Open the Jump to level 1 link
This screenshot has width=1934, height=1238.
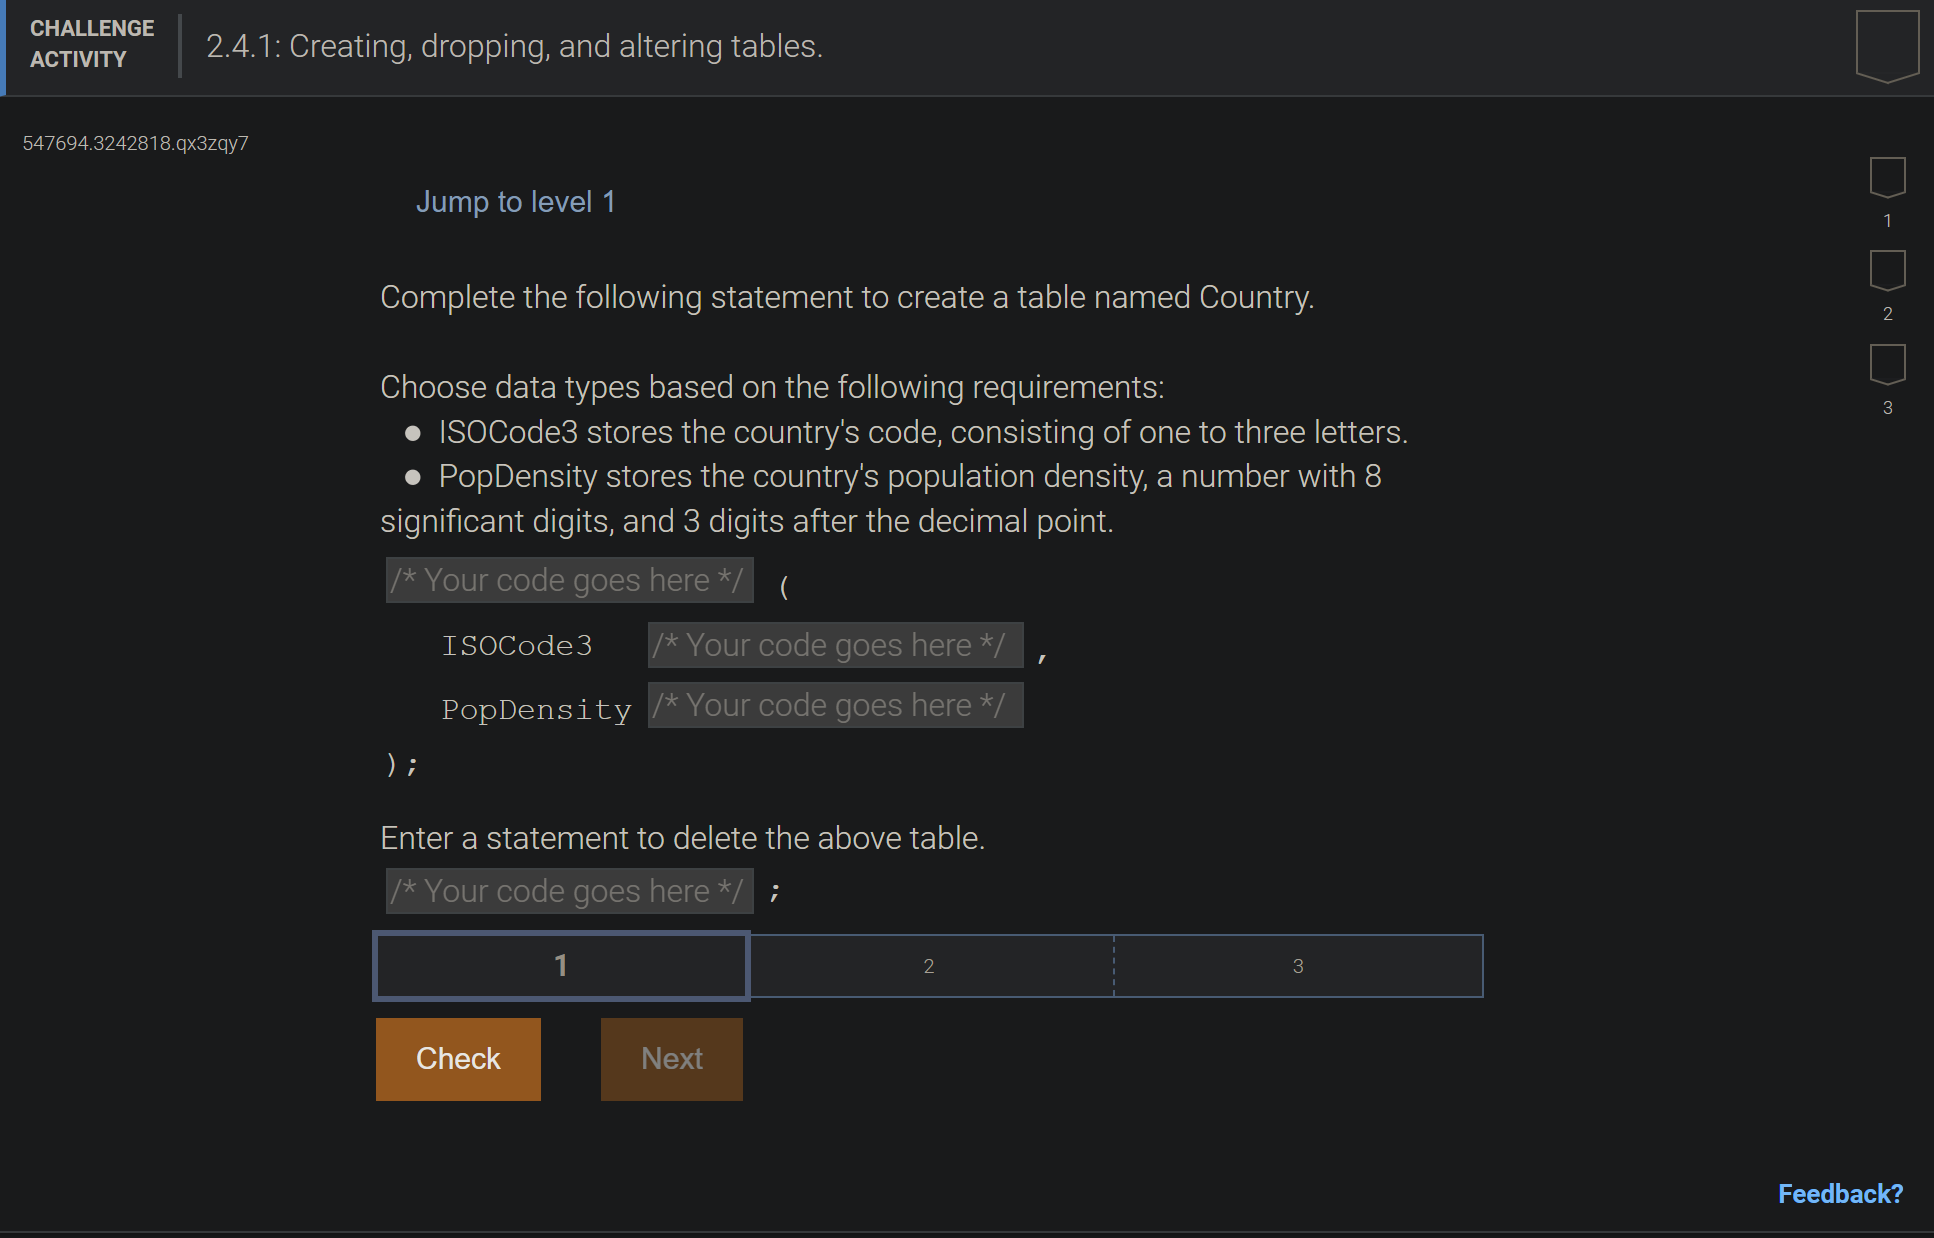[x=515, y=201]
